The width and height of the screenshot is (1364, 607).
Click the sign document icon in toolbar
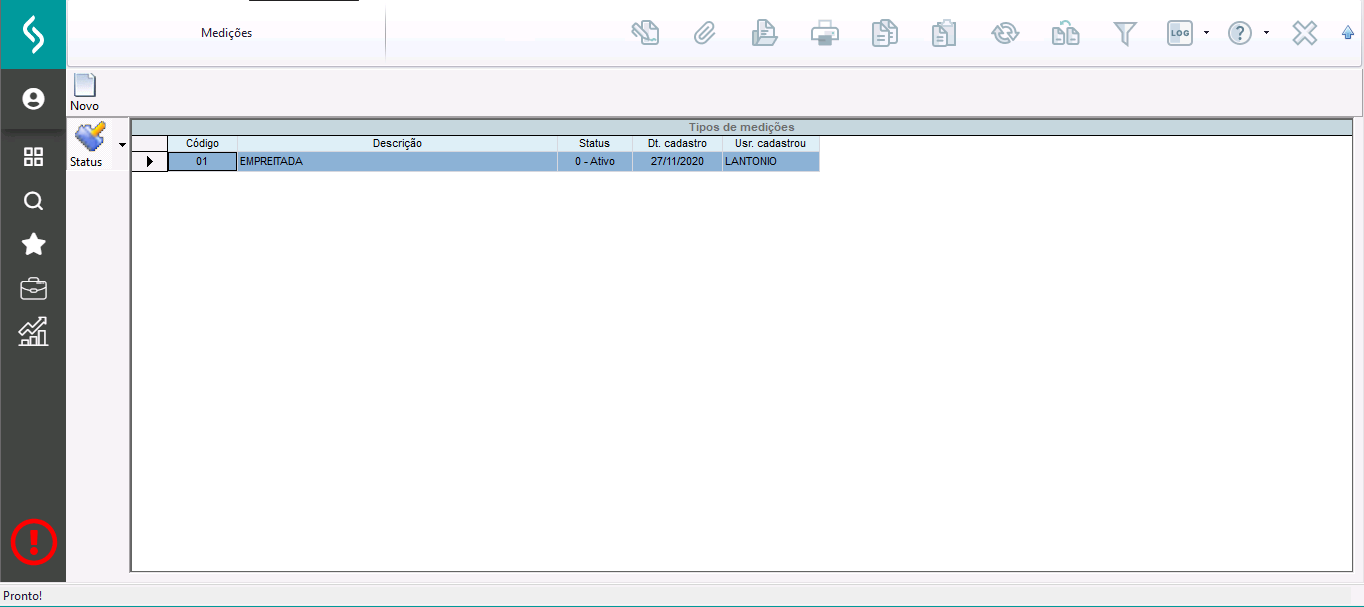pyautogui.click(x=645, y=33)
